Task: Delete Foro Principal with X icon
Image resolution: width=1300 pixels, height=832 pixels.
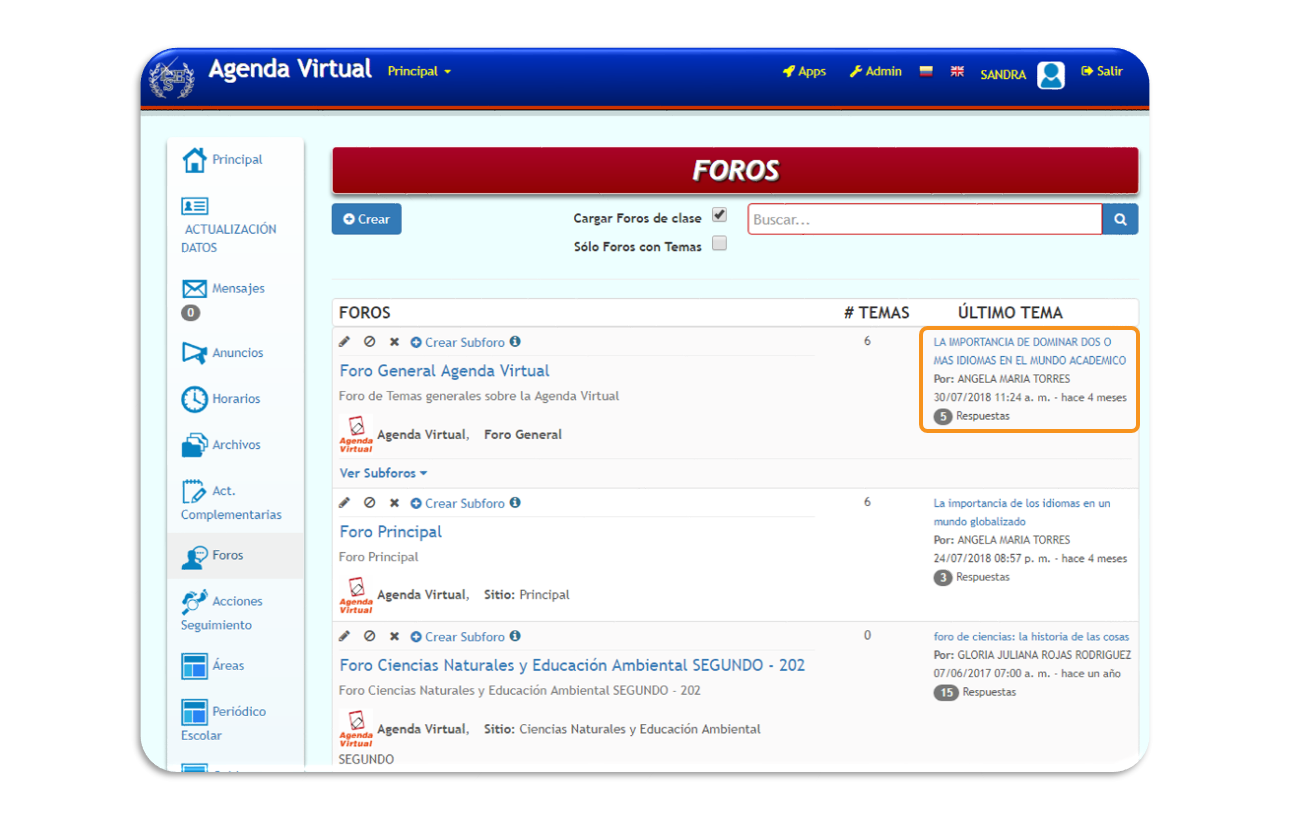Action: click(x=394, y=503)
